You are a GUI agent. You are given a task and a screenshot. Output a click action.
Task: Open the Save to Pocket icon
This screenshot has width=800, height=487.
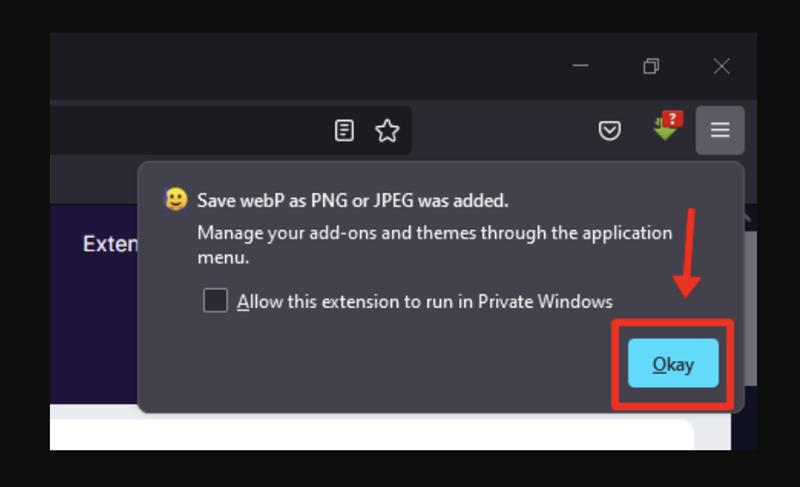click(x=609, y=130)
